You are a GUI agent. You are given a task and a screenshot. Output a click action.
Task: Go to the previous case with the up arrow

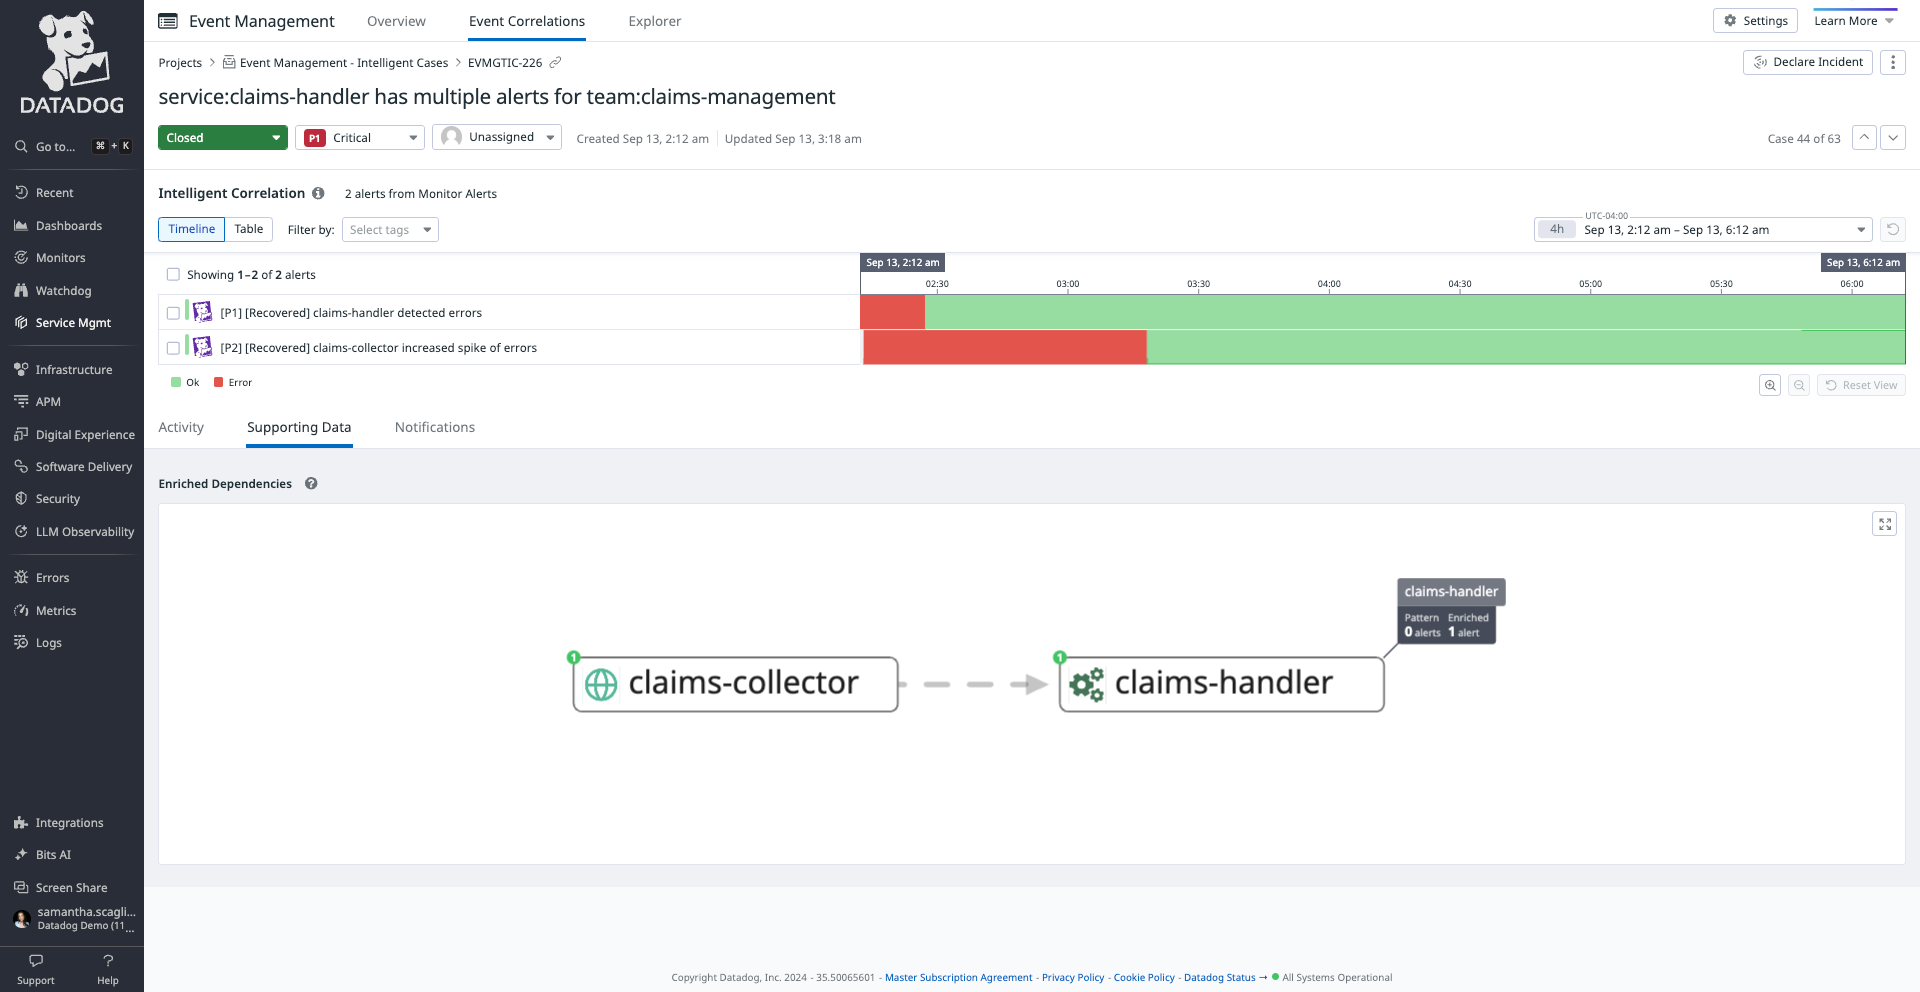(1862, 137)
